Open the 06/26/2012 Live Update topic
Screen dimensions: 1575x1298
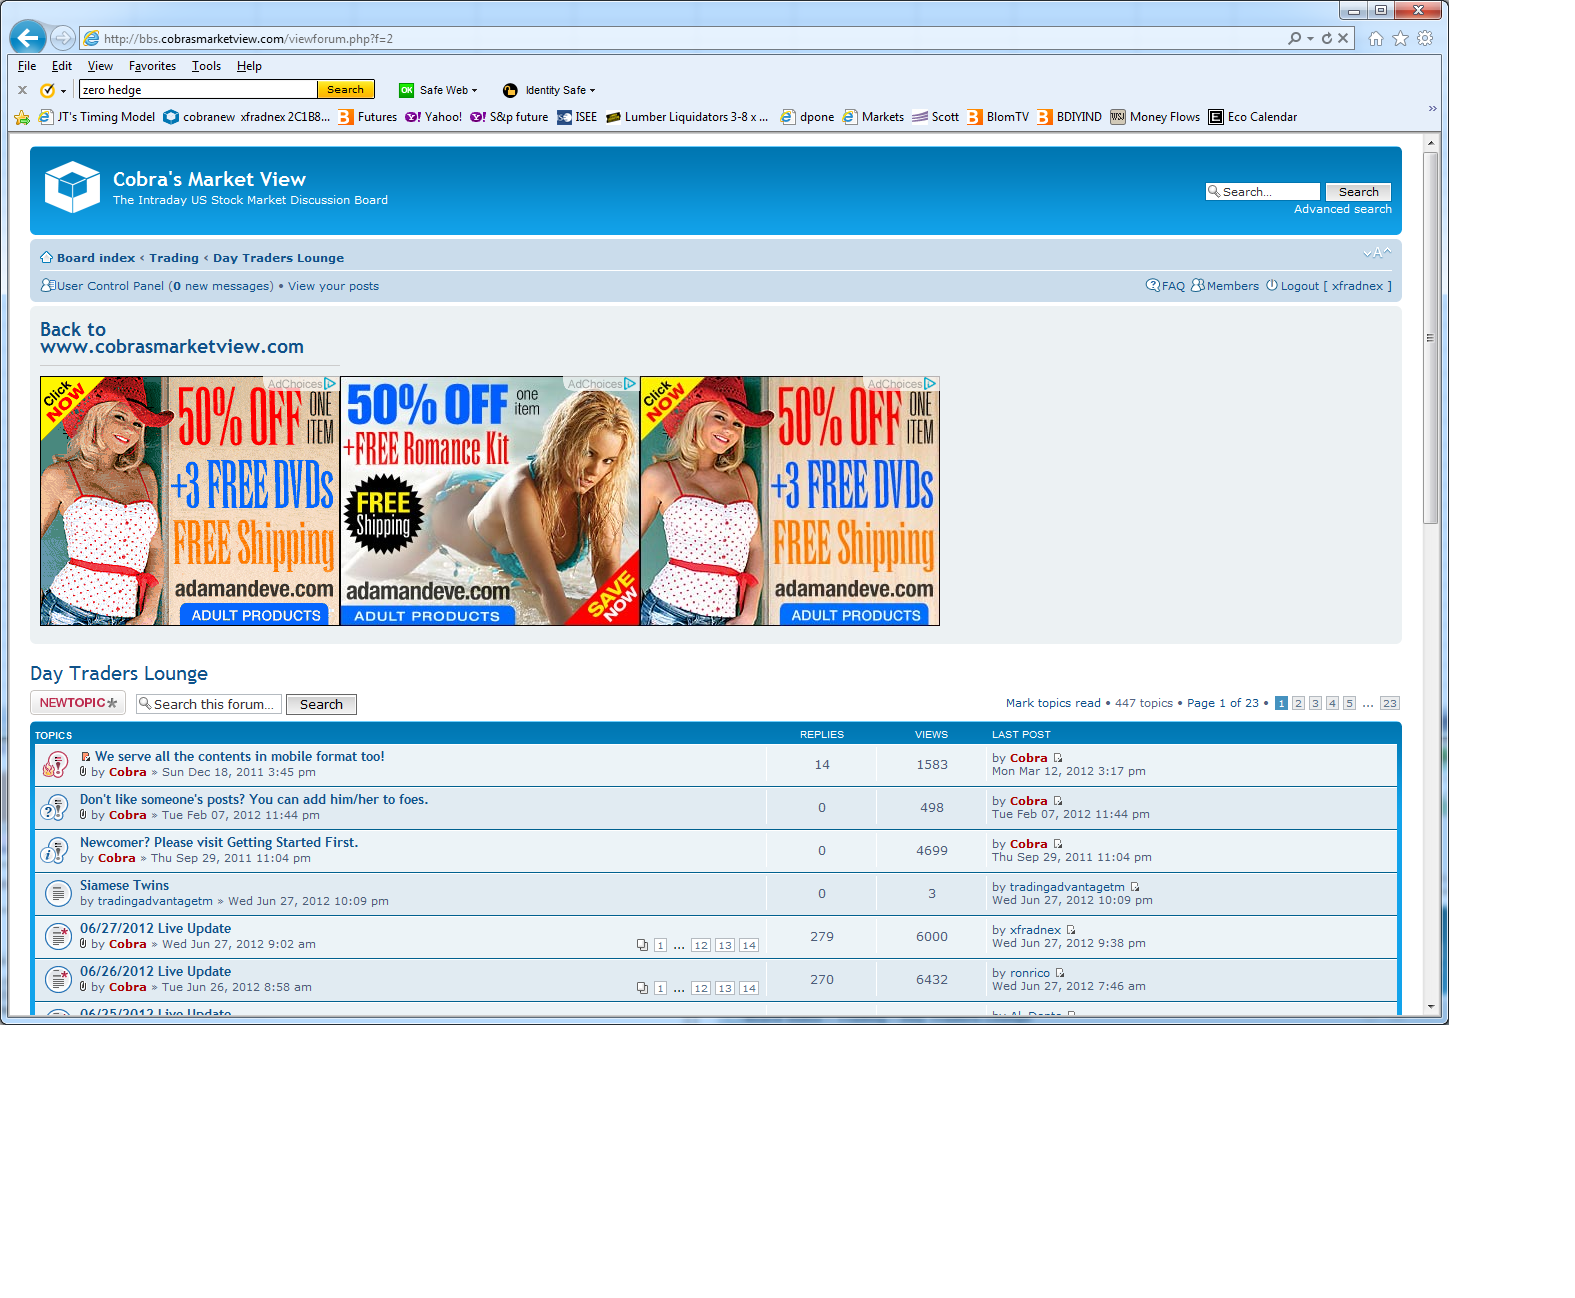[x=155, y=971]
